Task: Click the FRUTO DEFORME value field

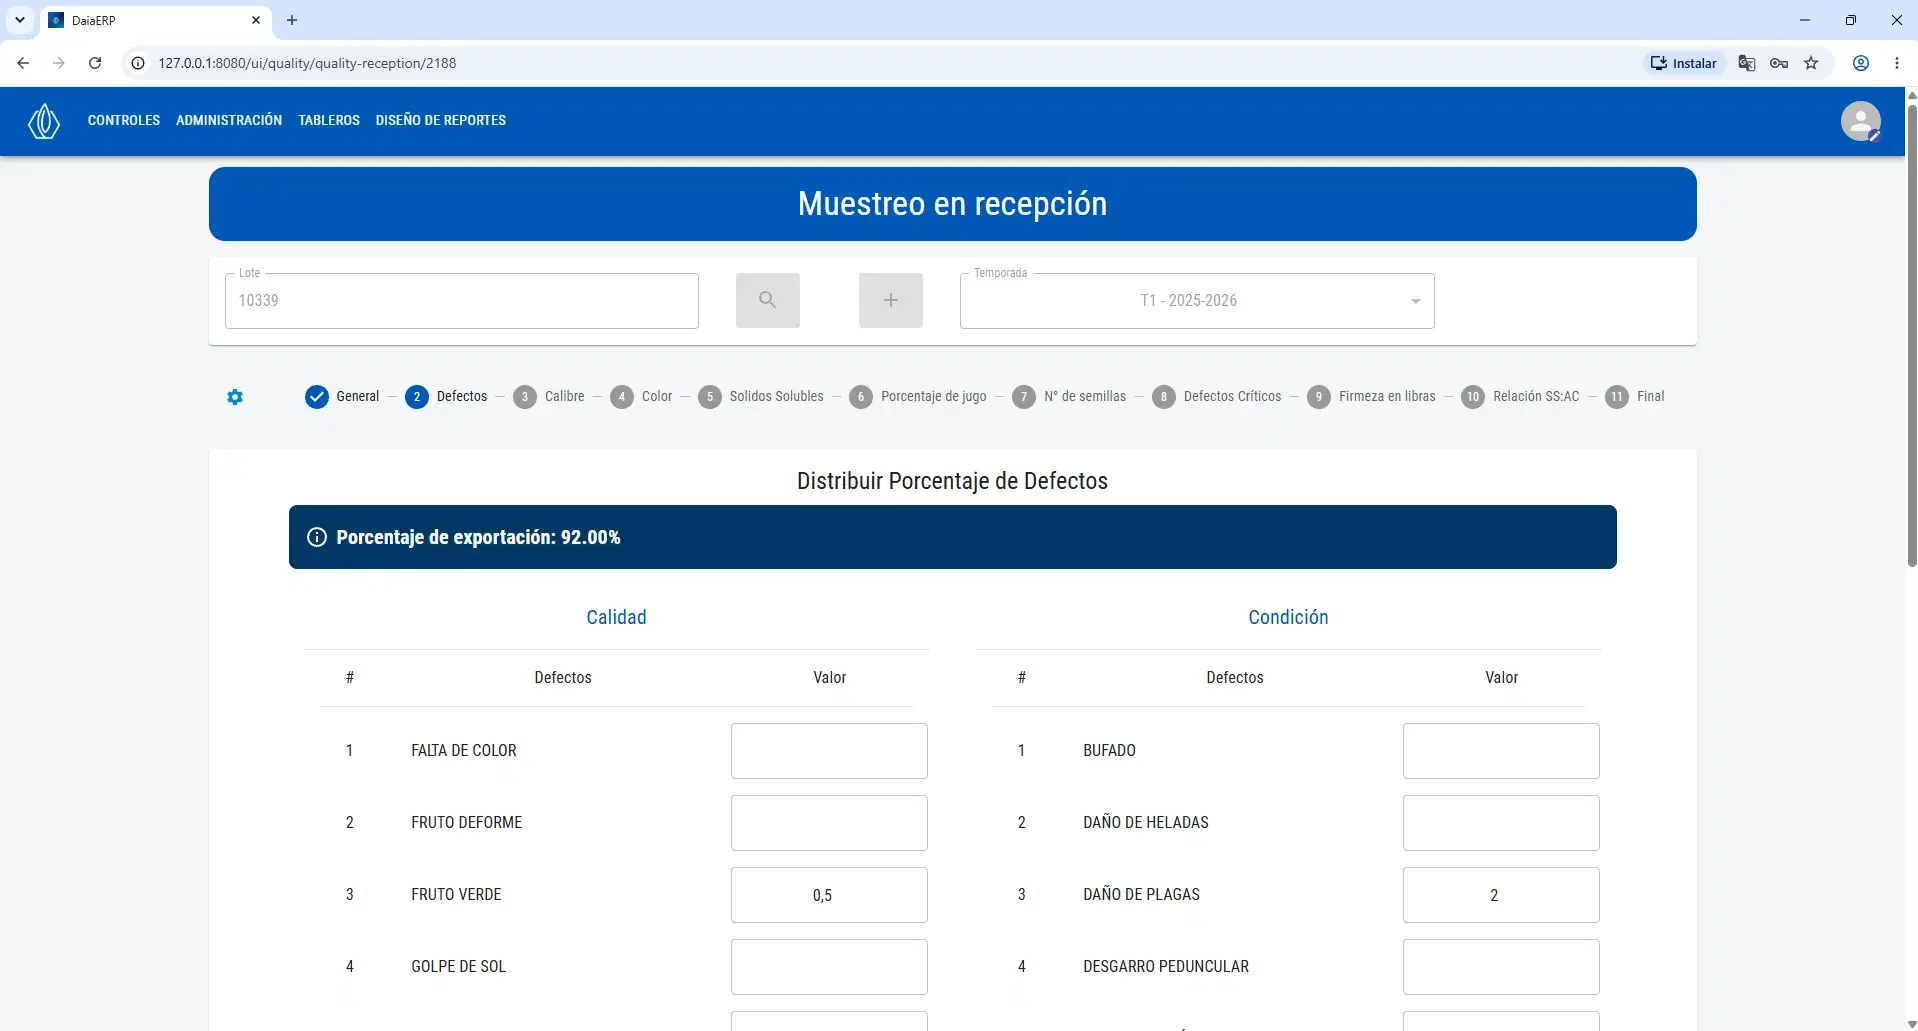Action: [829, 823]
